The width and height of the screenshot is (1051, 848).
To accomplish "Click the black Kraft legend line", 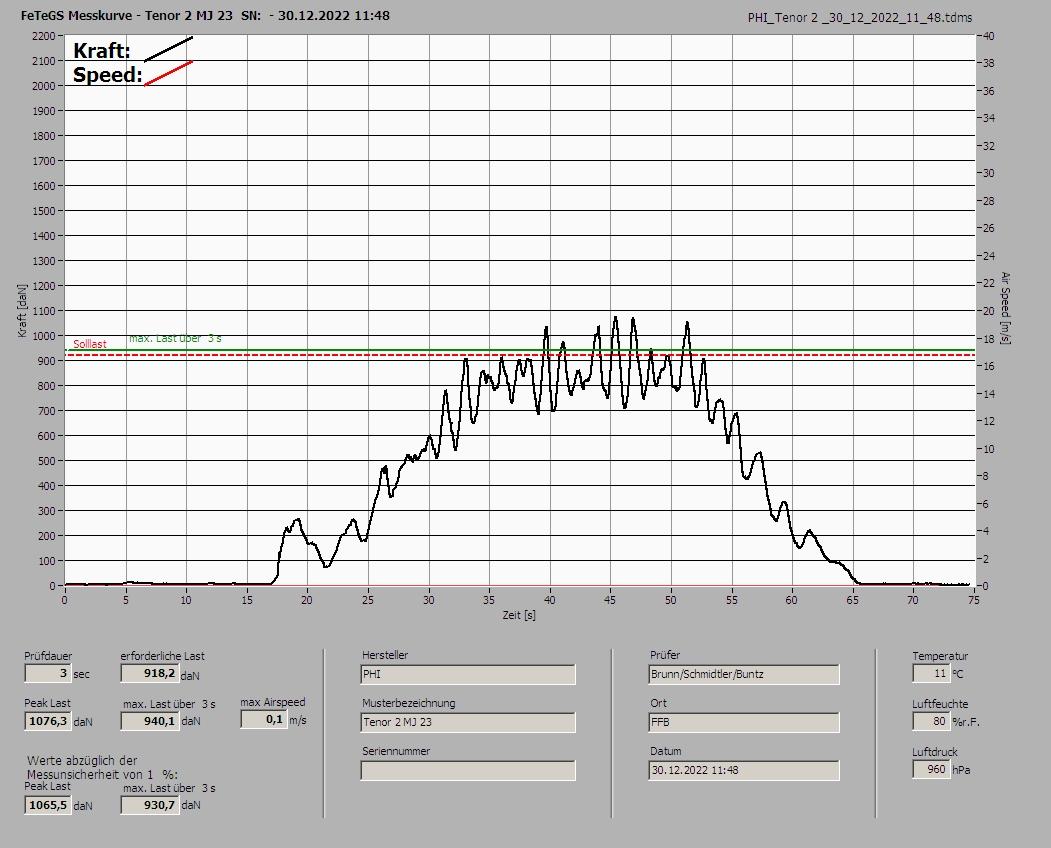I will coord(168,49).
